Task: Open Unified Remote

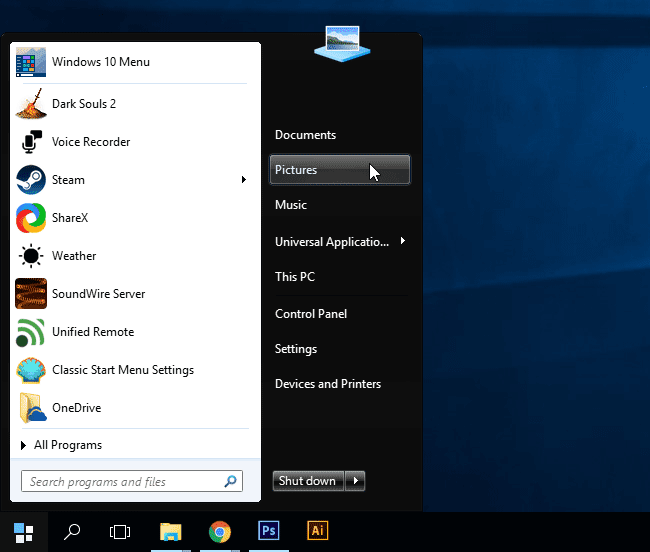Action: click(x=92, y=332)
